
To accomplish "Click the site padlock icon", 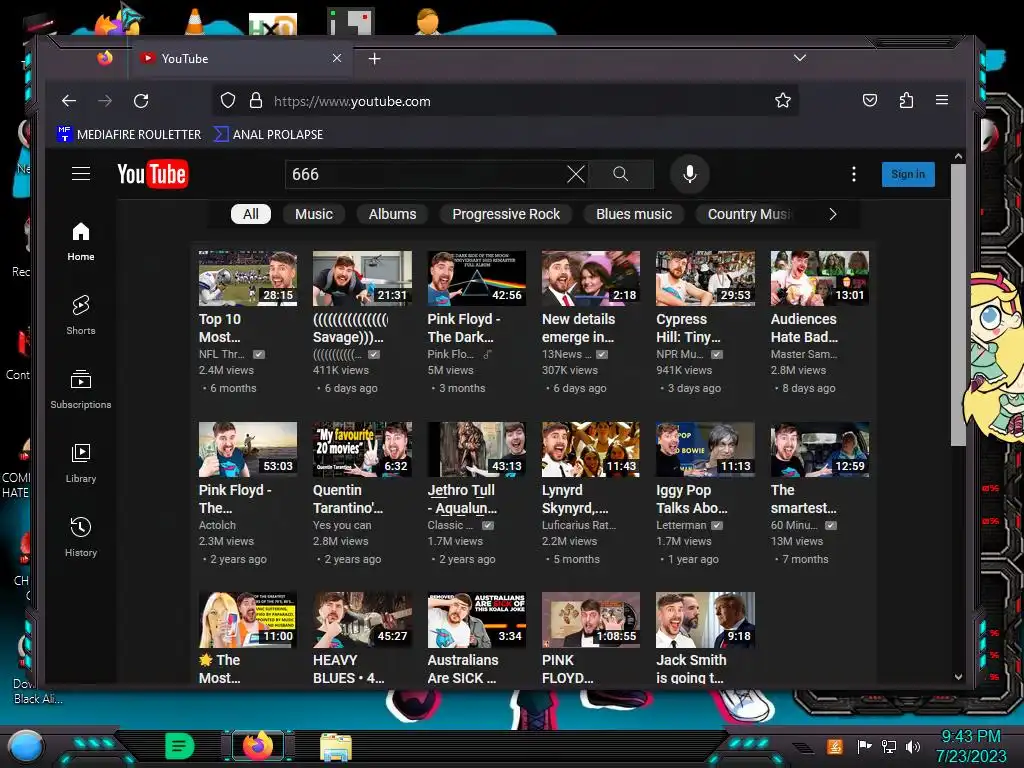I will tap(255, 101).
